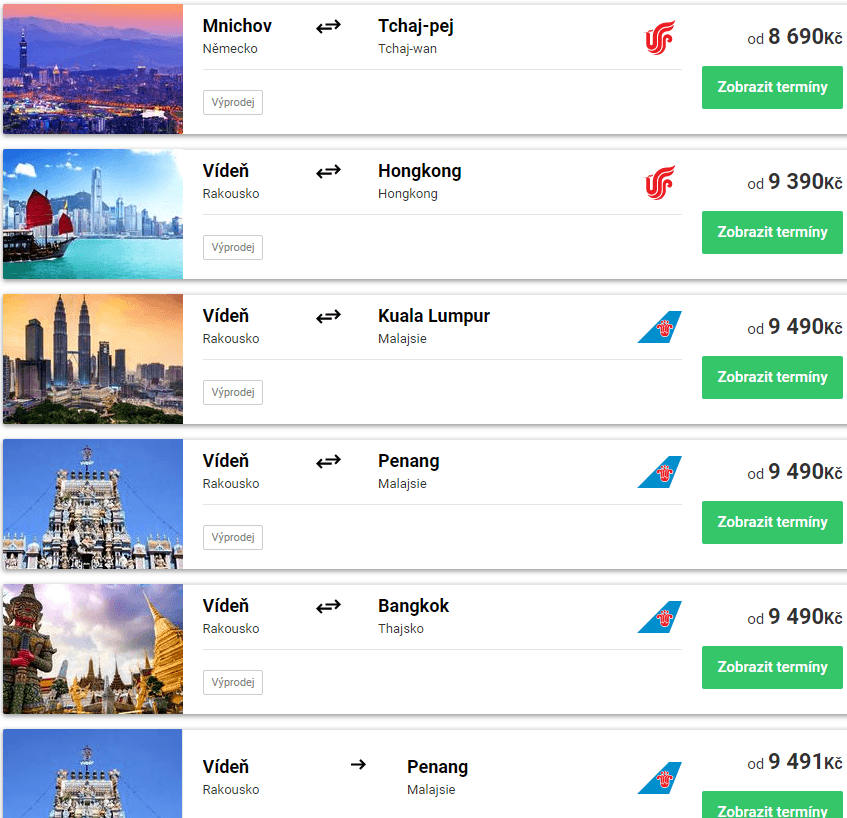Viewport: 847px width, 818px height.
Task: Click Výprodej tag on Hongkong offer
Action: tap(233, 247)
